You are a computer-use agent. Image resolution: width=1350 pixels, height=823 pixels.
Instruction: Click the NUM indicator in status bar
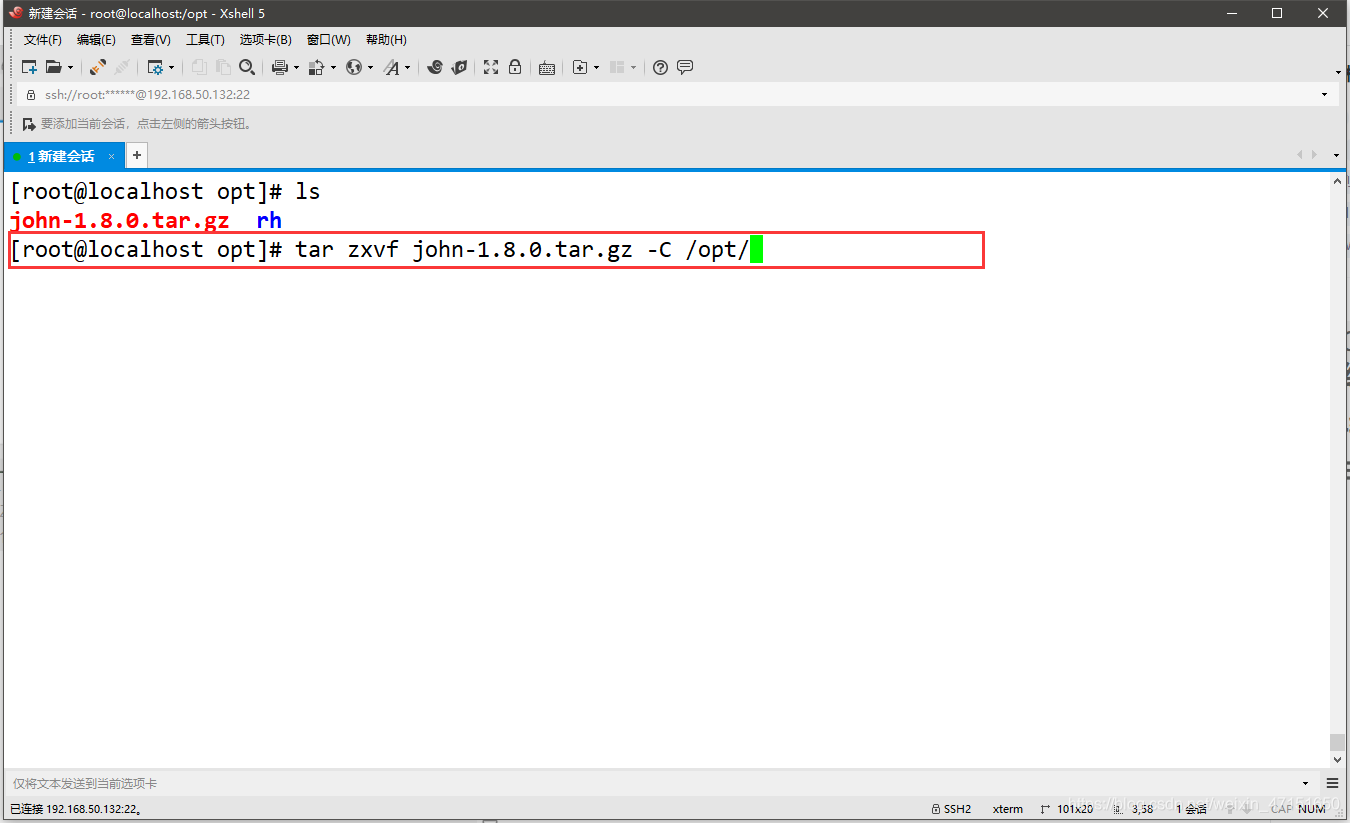(1312, 809)
